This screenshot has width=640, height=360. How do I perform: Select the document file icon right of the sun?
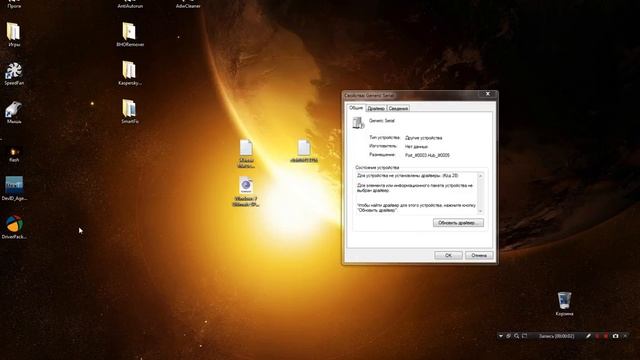(304, 151)
